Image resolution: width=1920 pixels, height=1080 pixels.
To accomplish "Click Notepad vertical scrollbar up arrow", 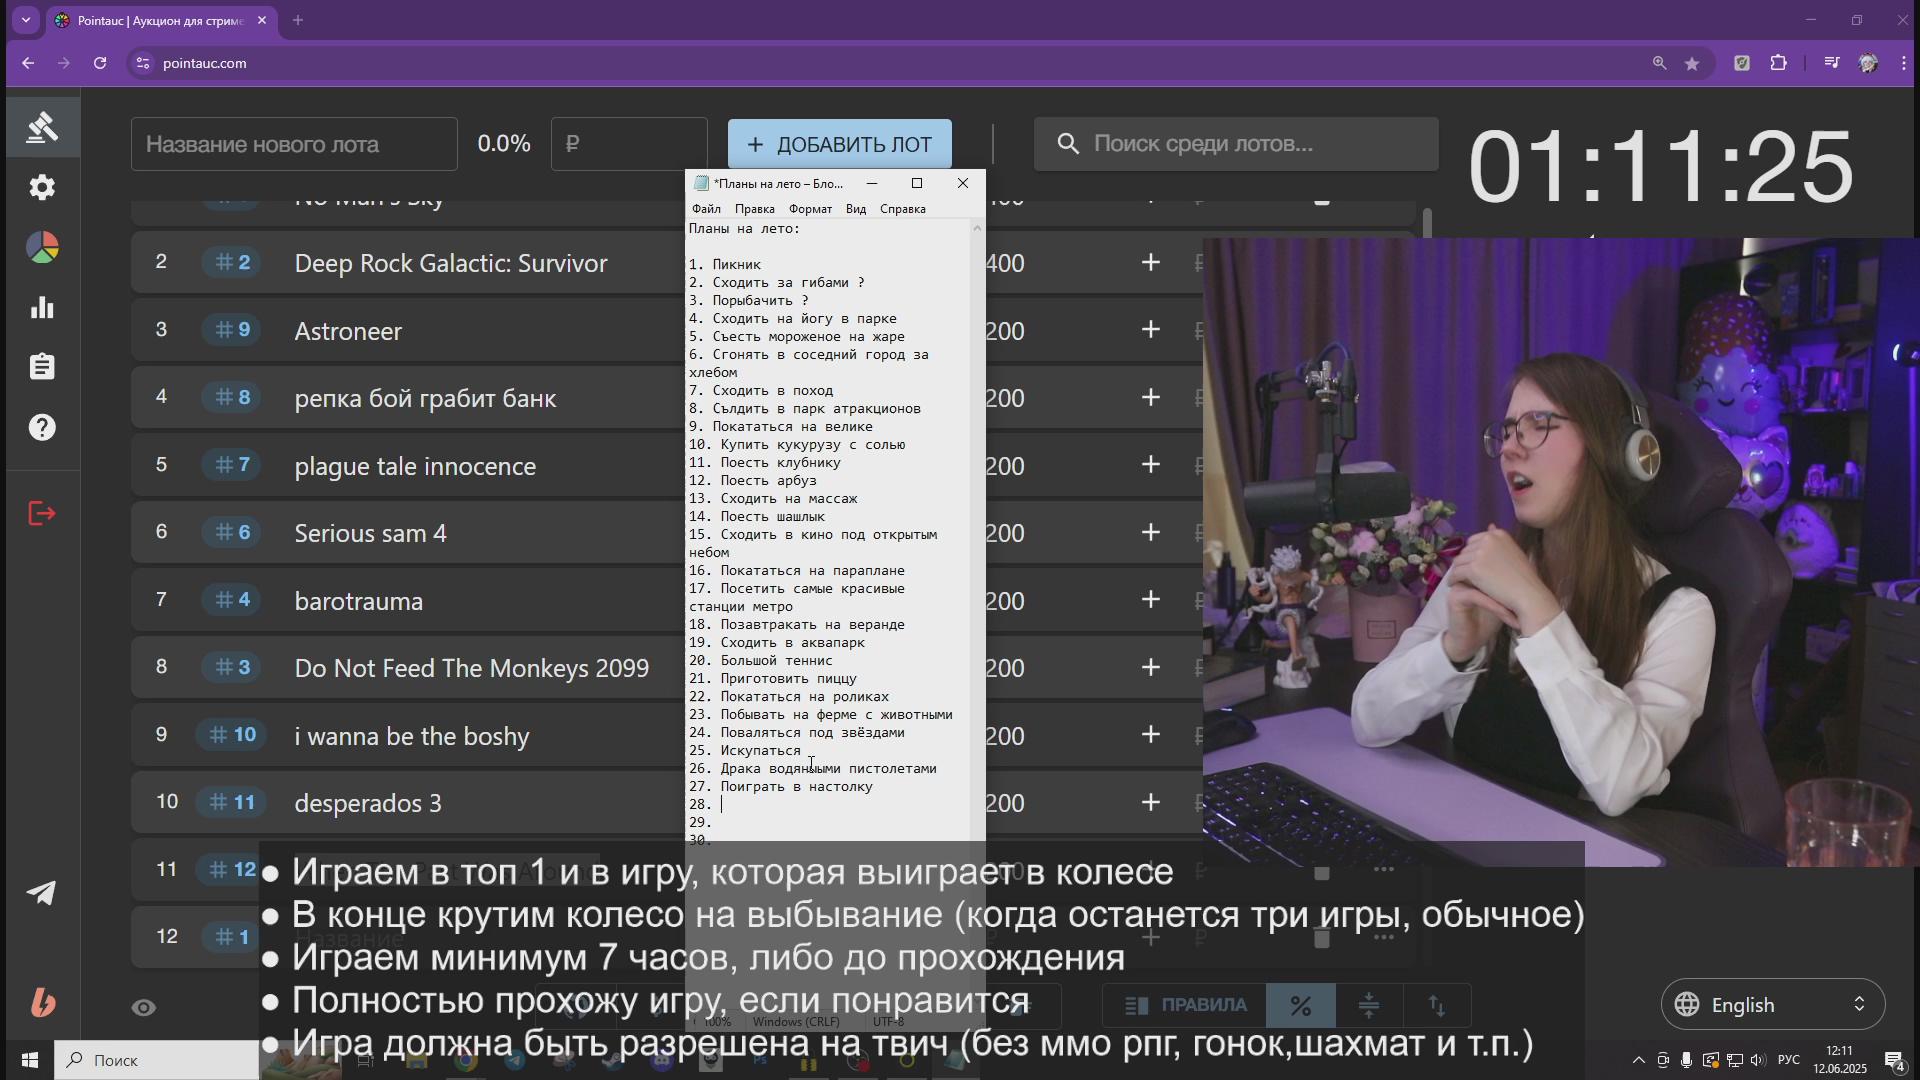I will click(x=977, y=228).
